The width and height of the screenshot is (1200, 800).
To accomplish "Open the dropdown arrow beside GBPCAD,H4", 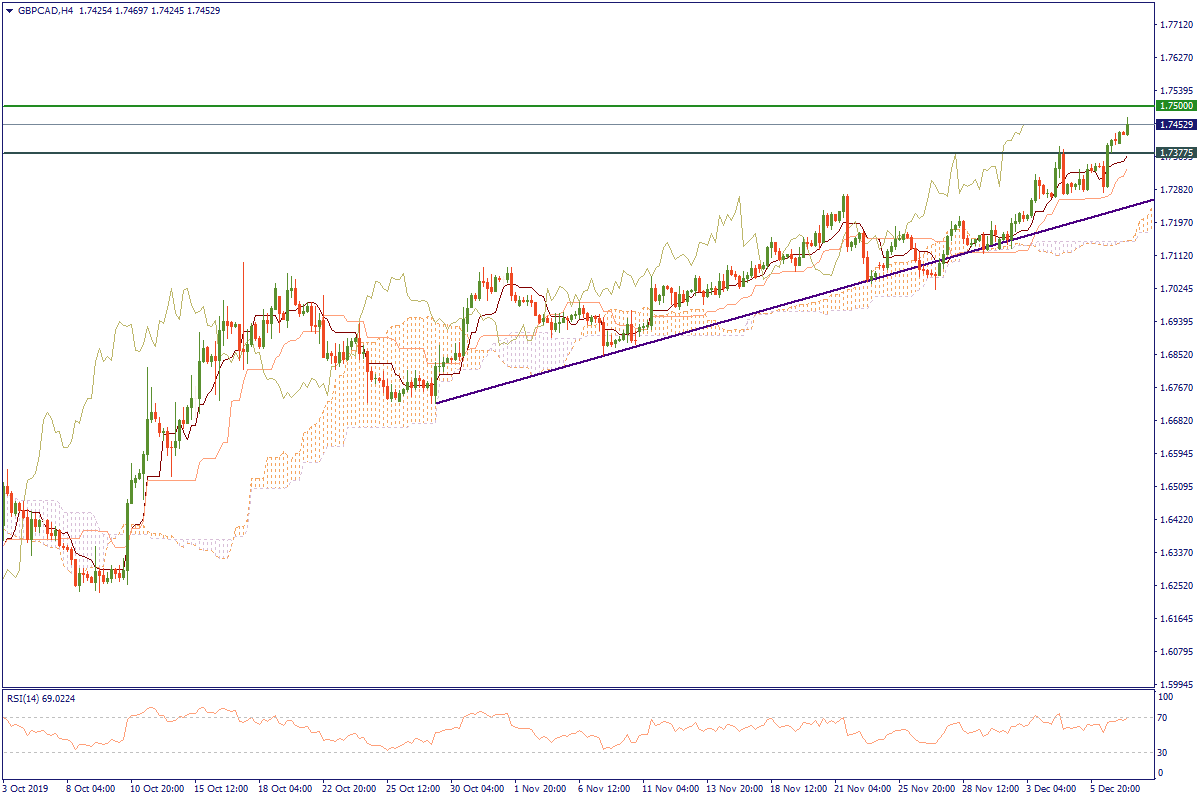I will (9, 10).
